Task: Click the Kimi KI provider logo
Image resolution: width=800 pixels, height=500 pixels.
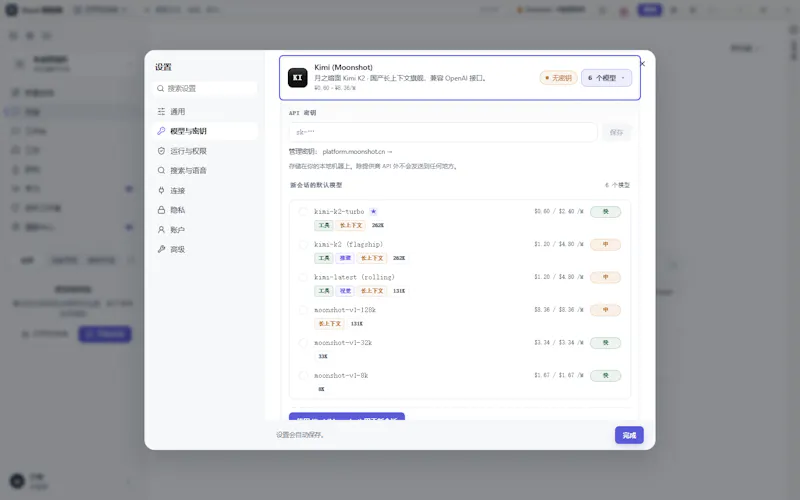Action: (x=297, y=78)
